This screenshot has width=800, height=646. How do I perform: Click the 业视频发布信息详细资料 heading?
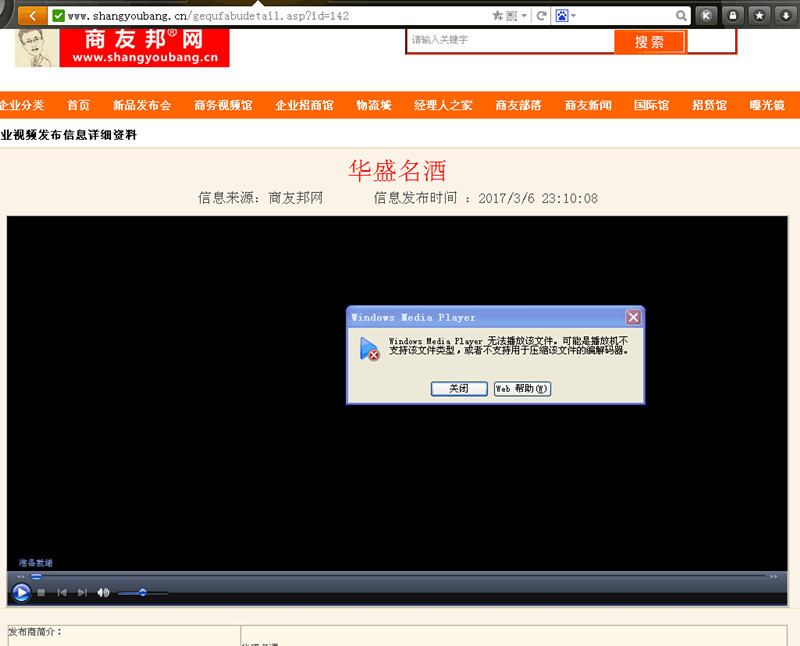(x=68, y=135)
